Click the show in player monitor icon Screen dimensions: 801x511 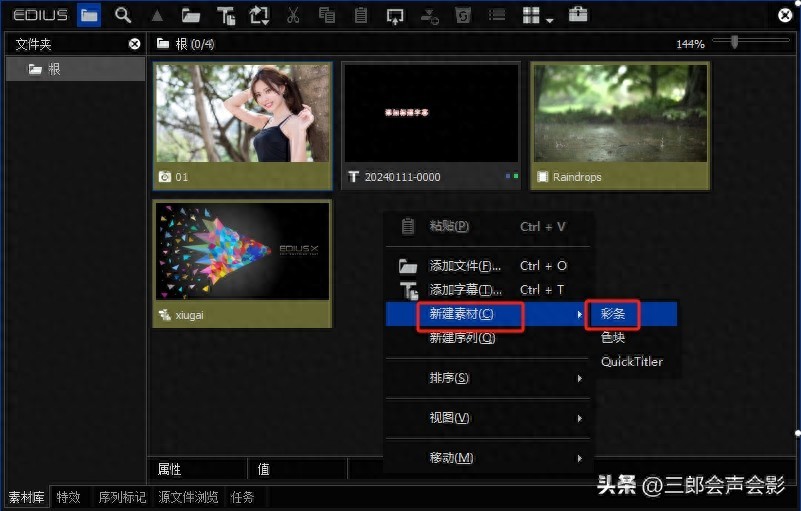(x=395, y=15)
